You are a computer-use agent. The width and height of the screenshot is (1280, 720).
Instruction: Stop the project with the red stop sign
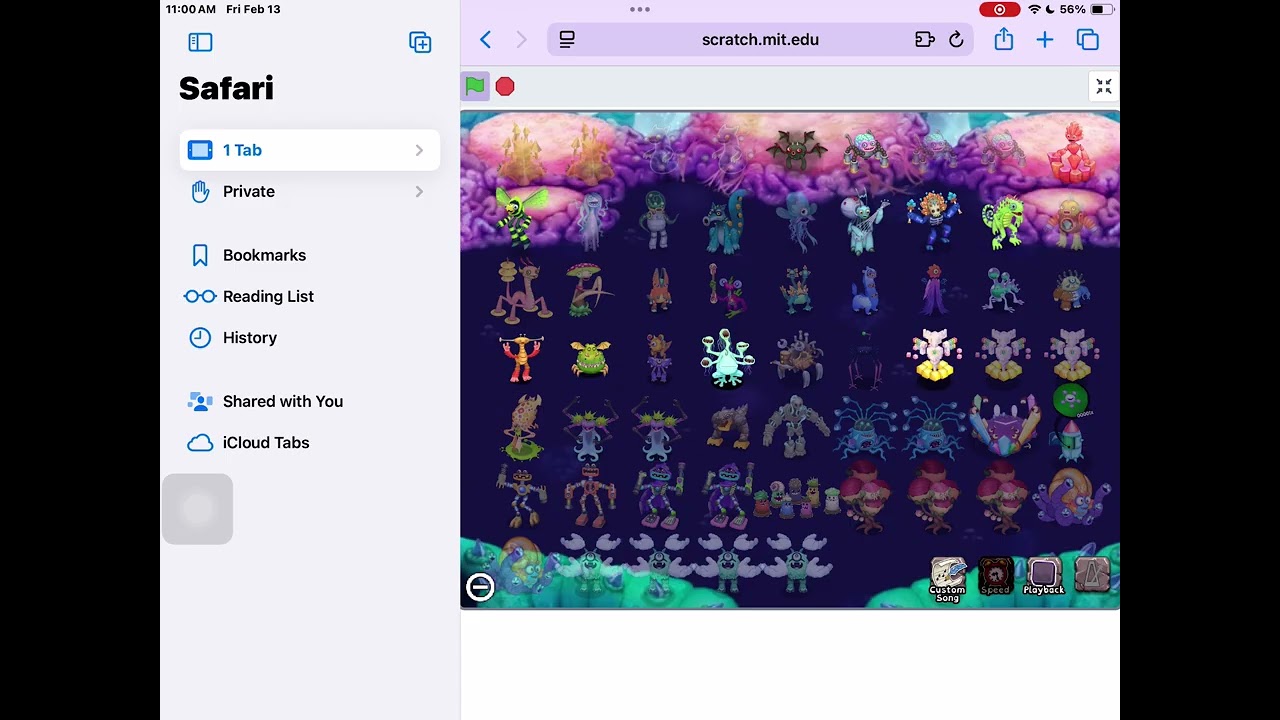point(505,87)
